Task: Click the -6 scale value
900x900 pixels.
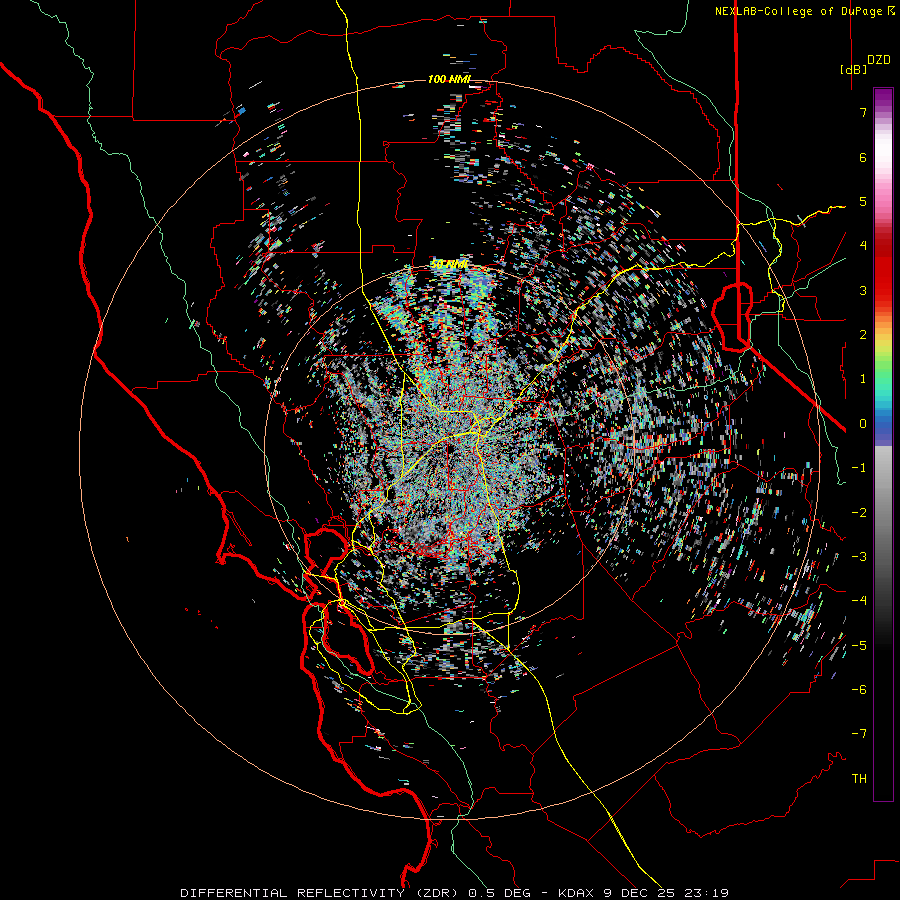Action: coord(859,690)
